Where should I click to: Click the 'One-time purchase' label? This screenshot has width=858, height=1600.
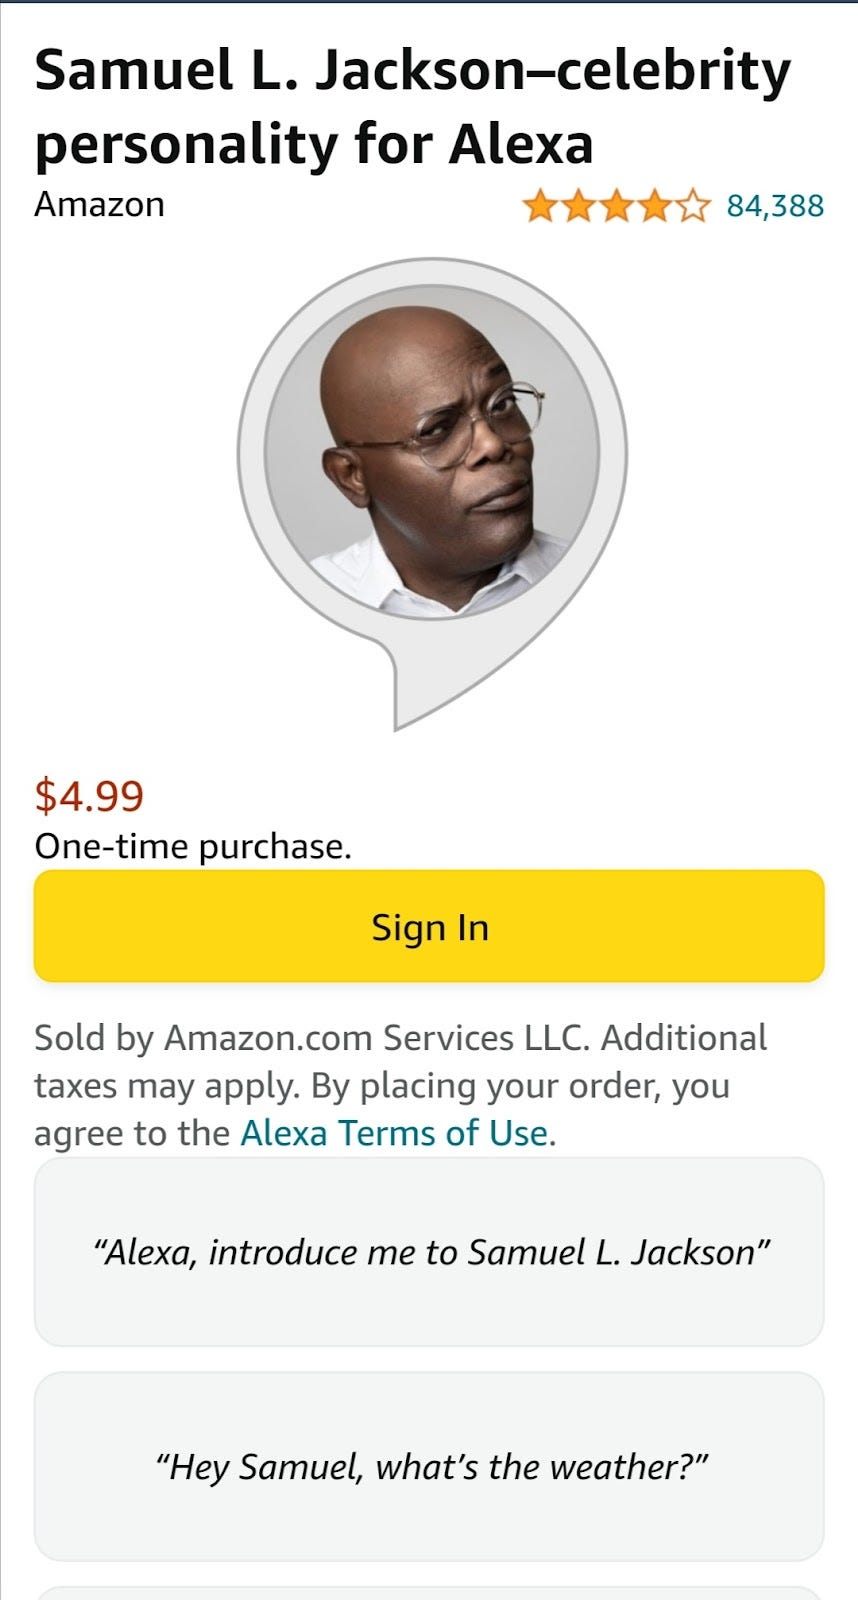pos(192,845)
